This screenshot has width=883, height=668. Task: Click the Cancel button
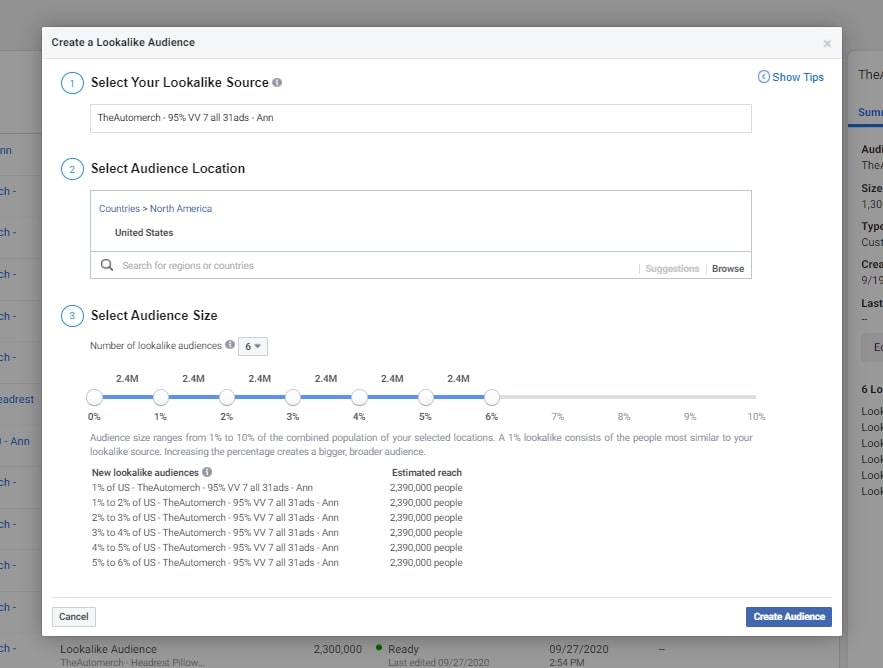[x=73, y=616]
